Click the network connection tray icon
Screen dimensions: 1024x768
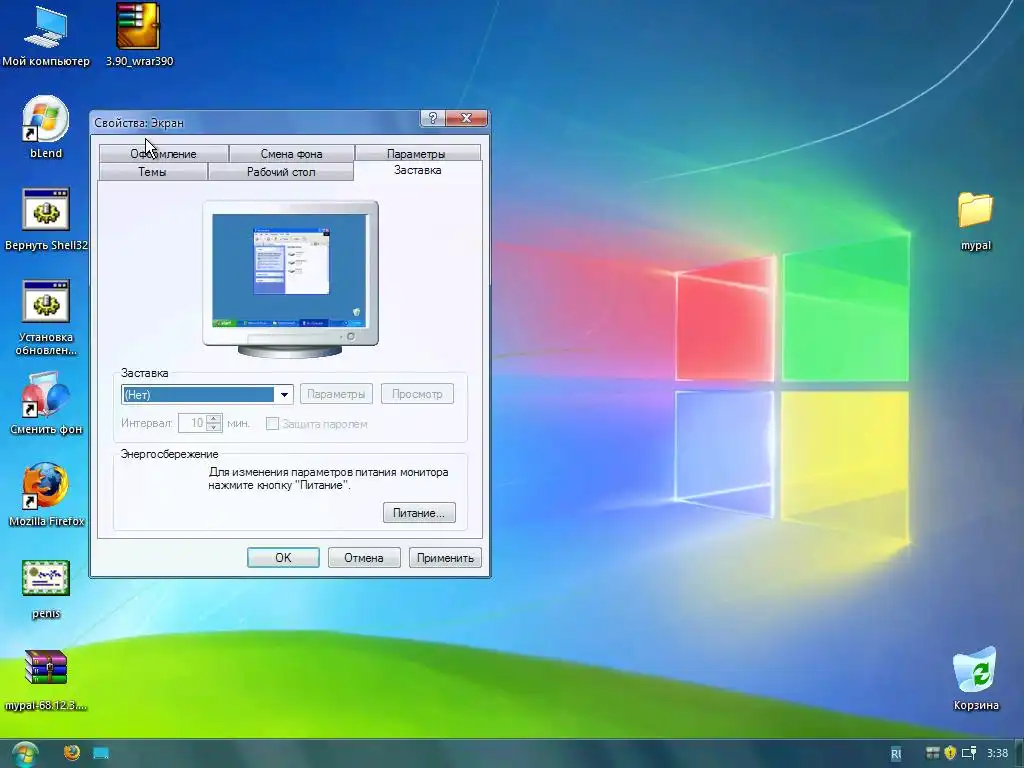pyautogui.click(x=969, y=753)
